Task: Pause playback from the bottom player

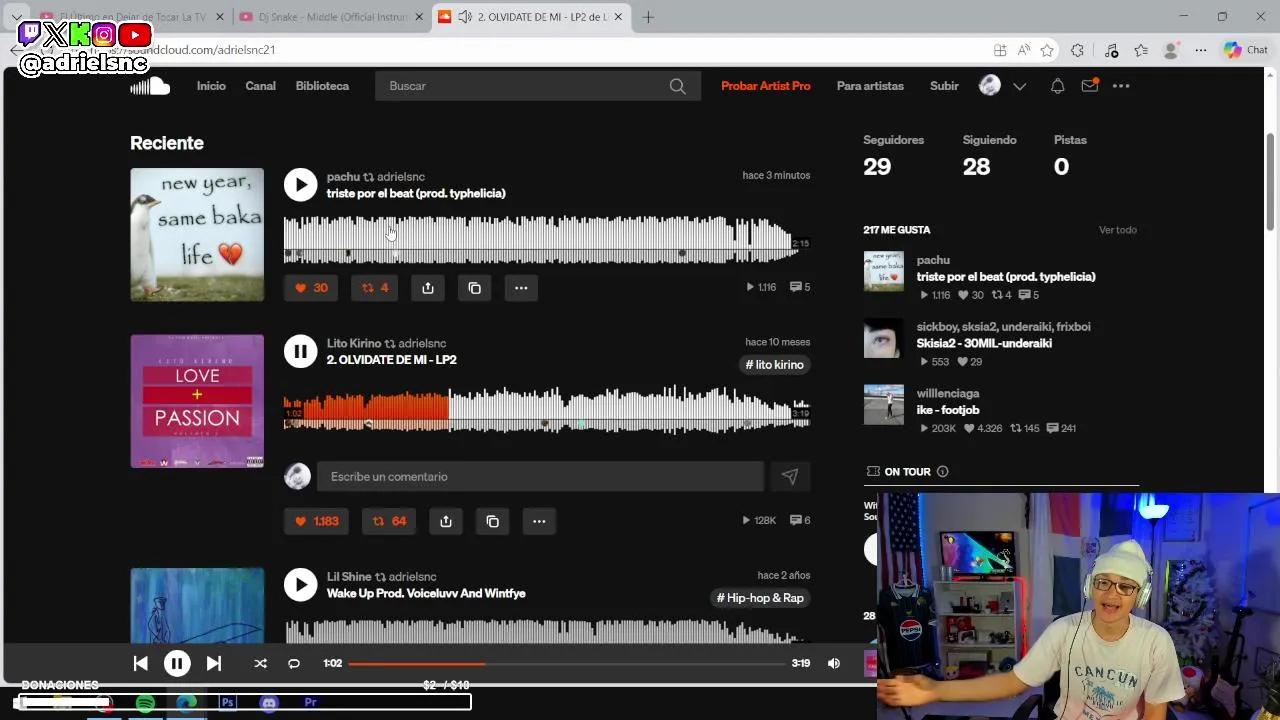Action: (177, 663)
